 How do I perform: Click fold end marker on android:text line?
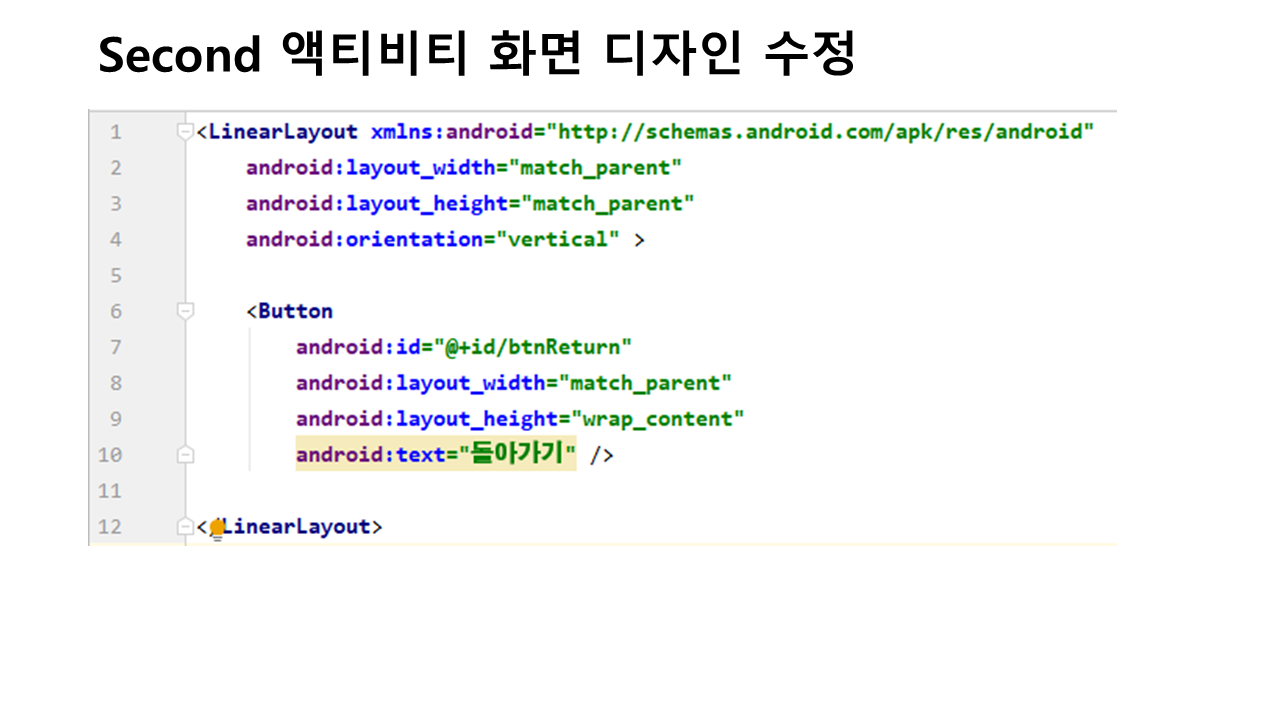pyautogui.click(x=184, y=455)
